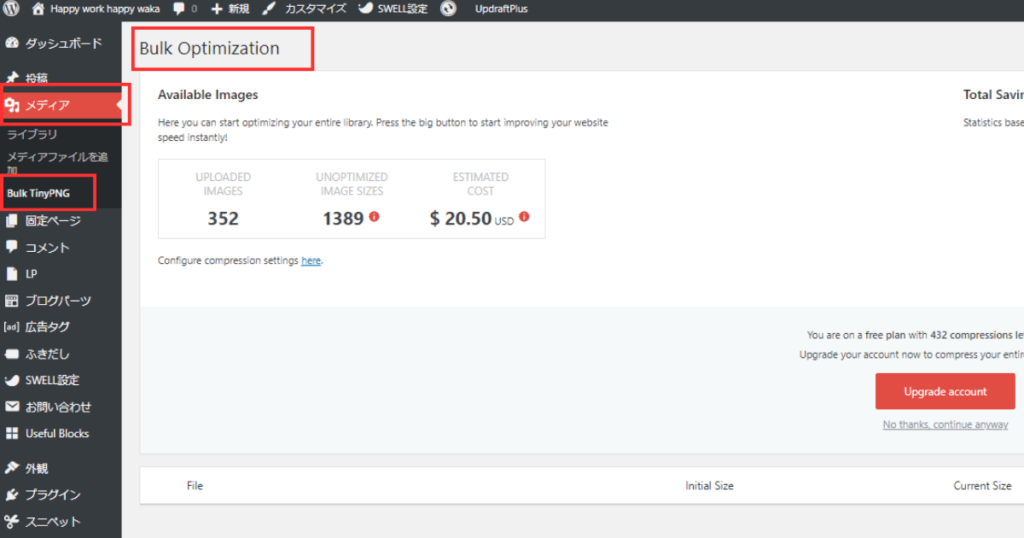Click the File column header
The width and height of the screenshot is (1024, 538).
click(195, 486)
